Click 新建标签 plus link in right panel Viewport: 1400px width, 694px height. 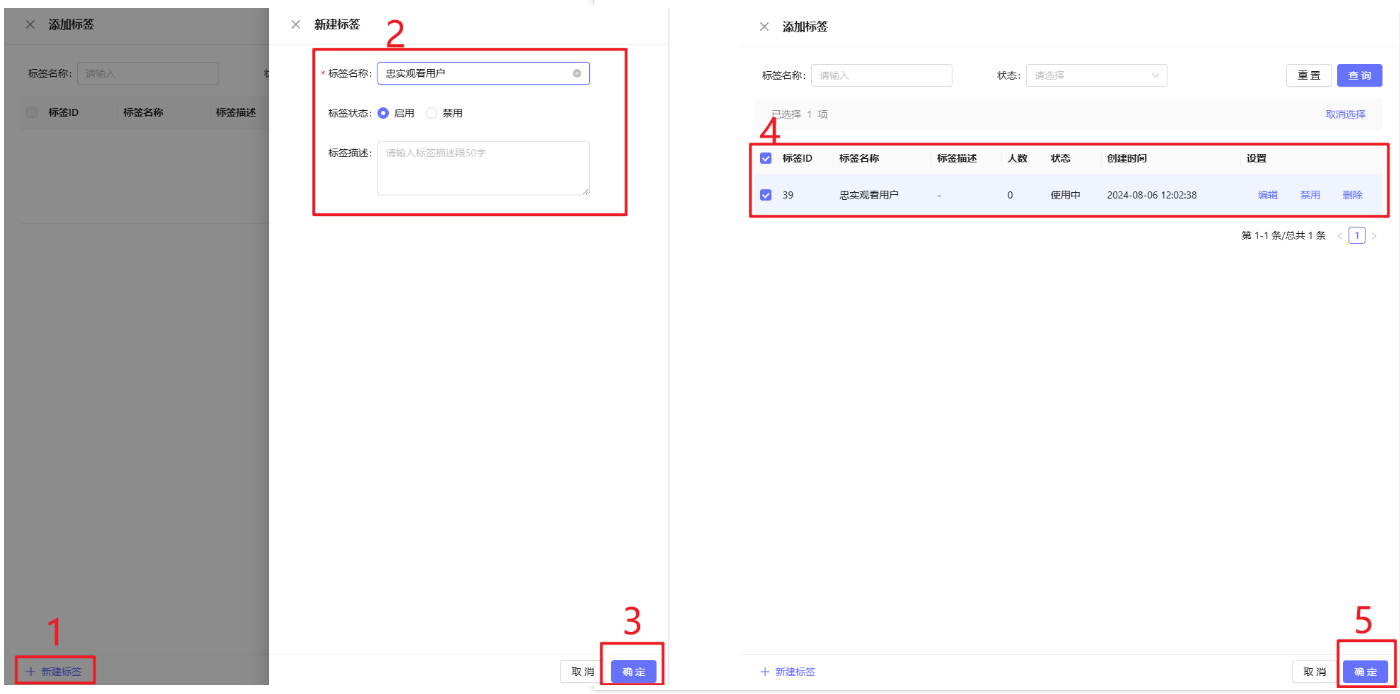click(788, 672)
